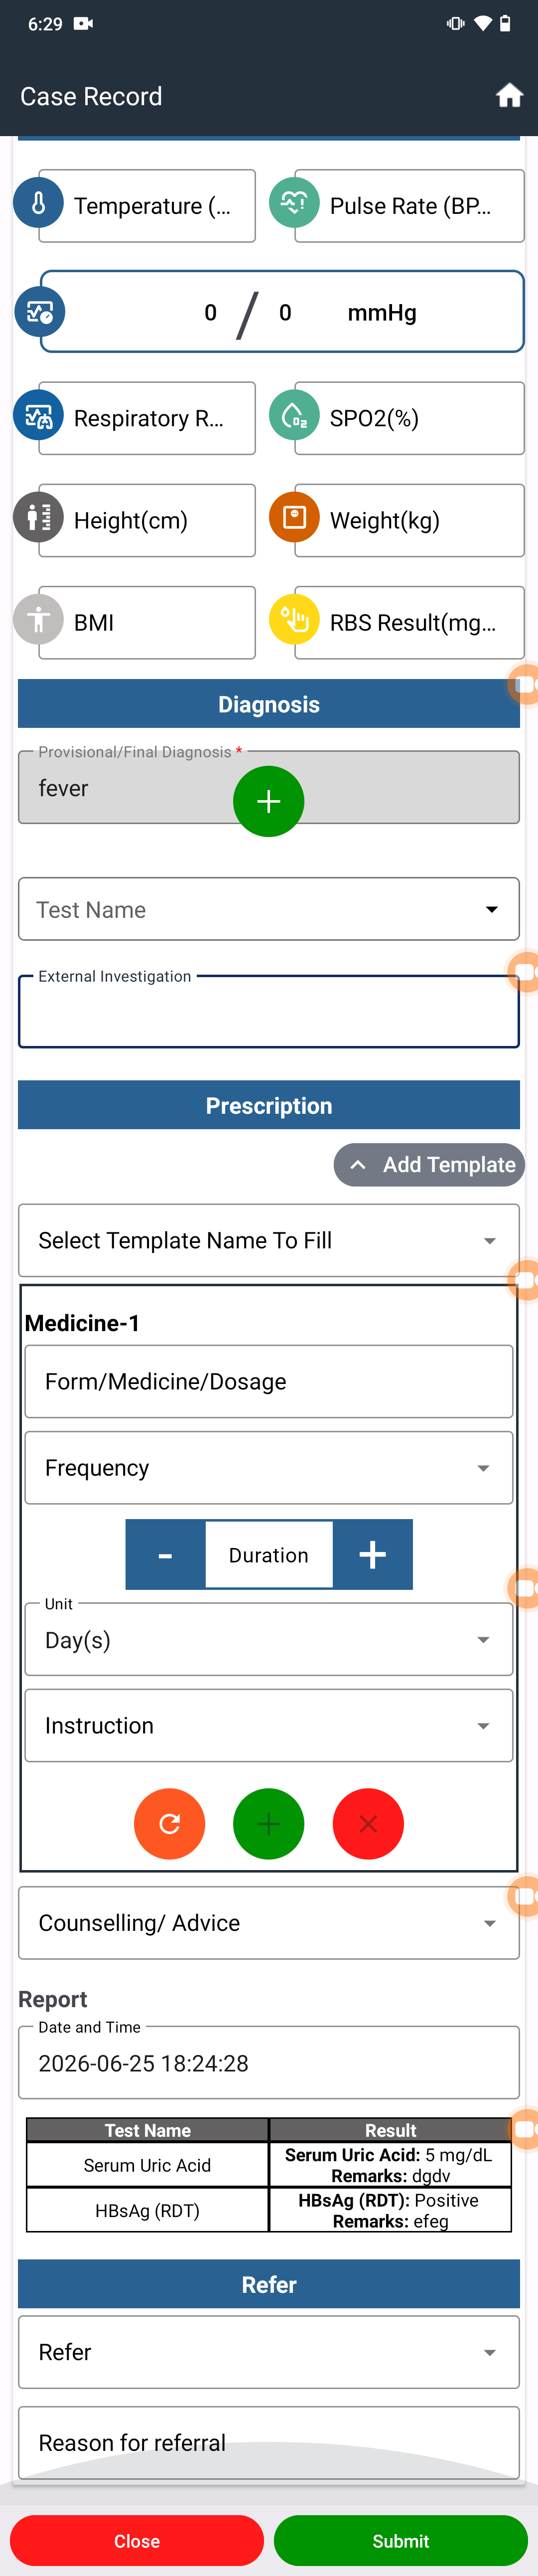Remove Medicine-1 with red cross button
538x2576 pixels.
(368, 1824)
